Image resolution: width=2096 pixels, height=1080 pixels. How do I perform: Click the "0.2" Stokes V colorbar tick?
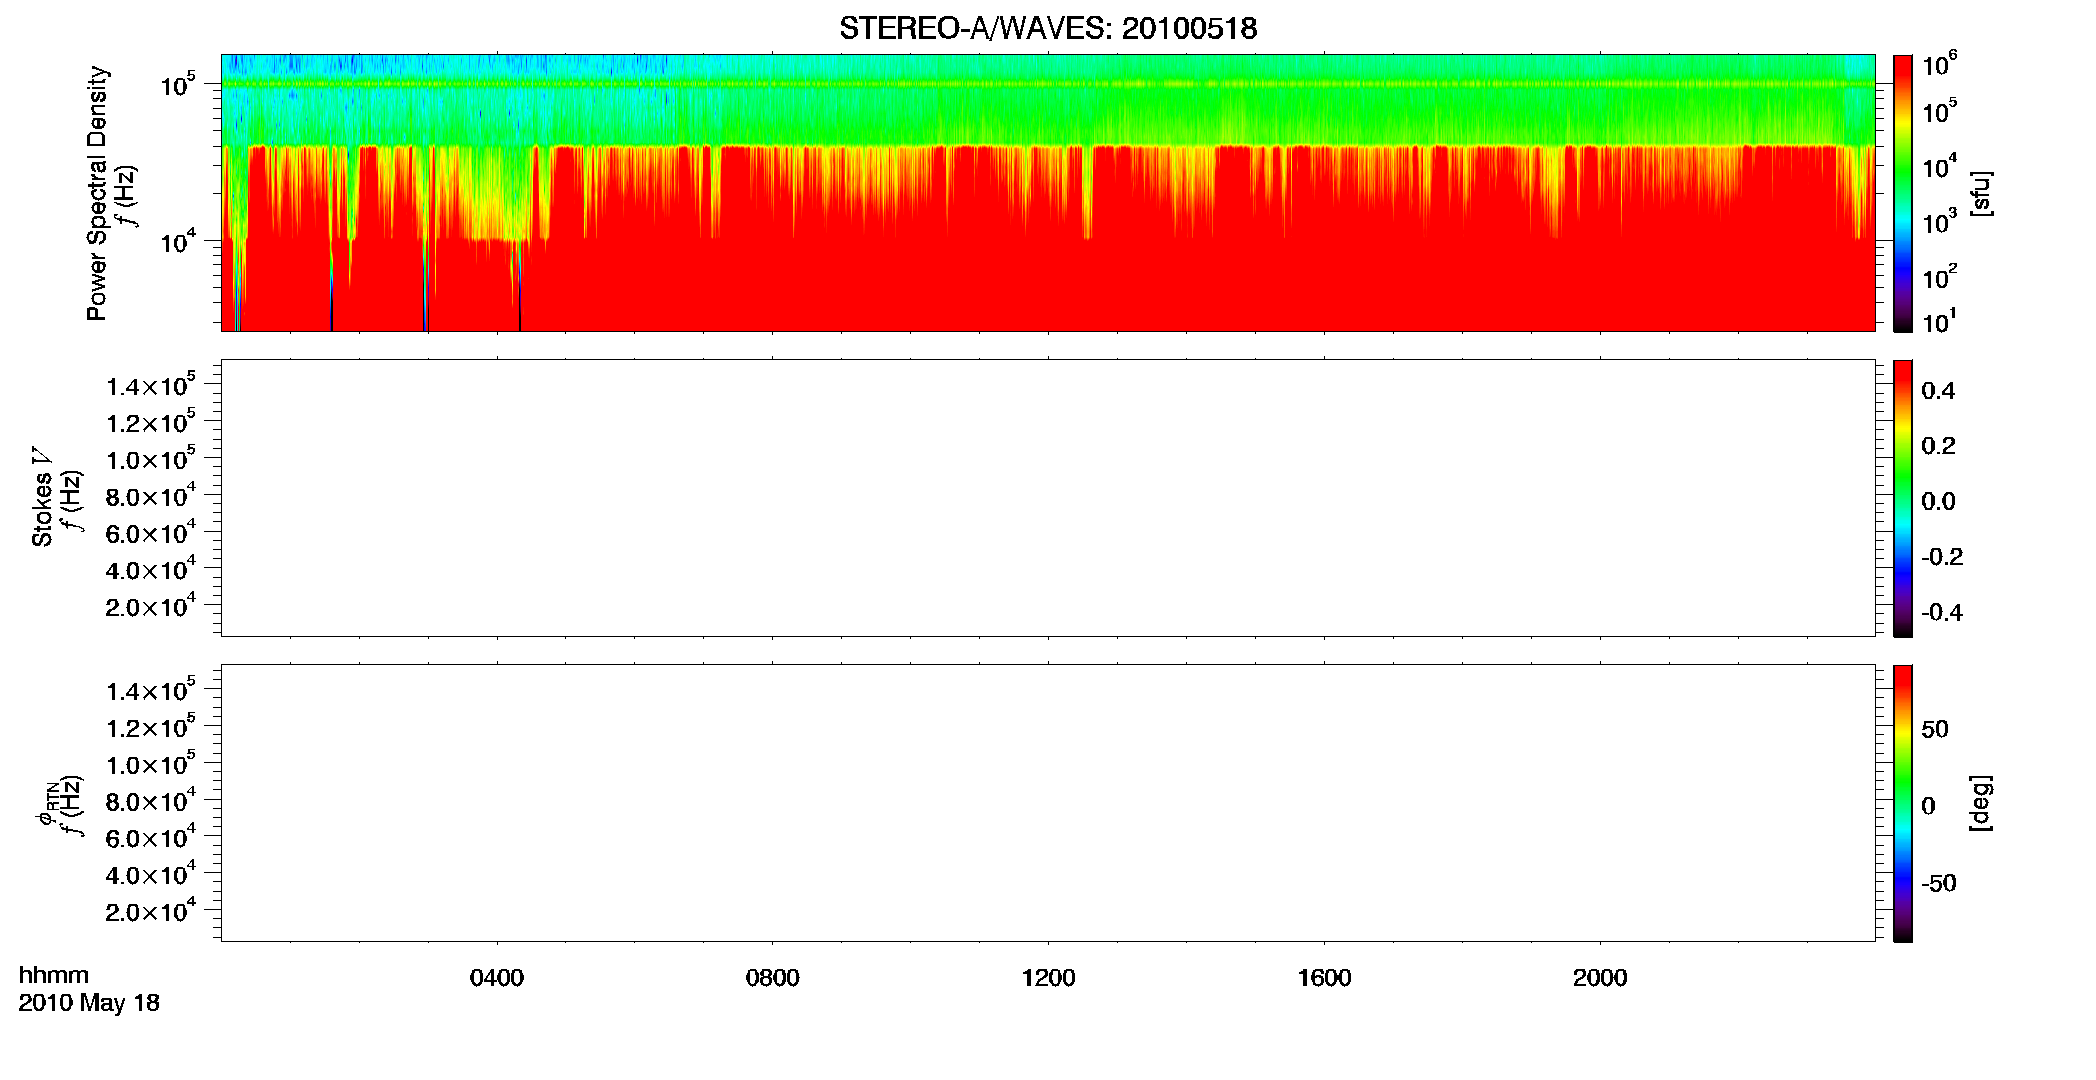pos(1938,446)
